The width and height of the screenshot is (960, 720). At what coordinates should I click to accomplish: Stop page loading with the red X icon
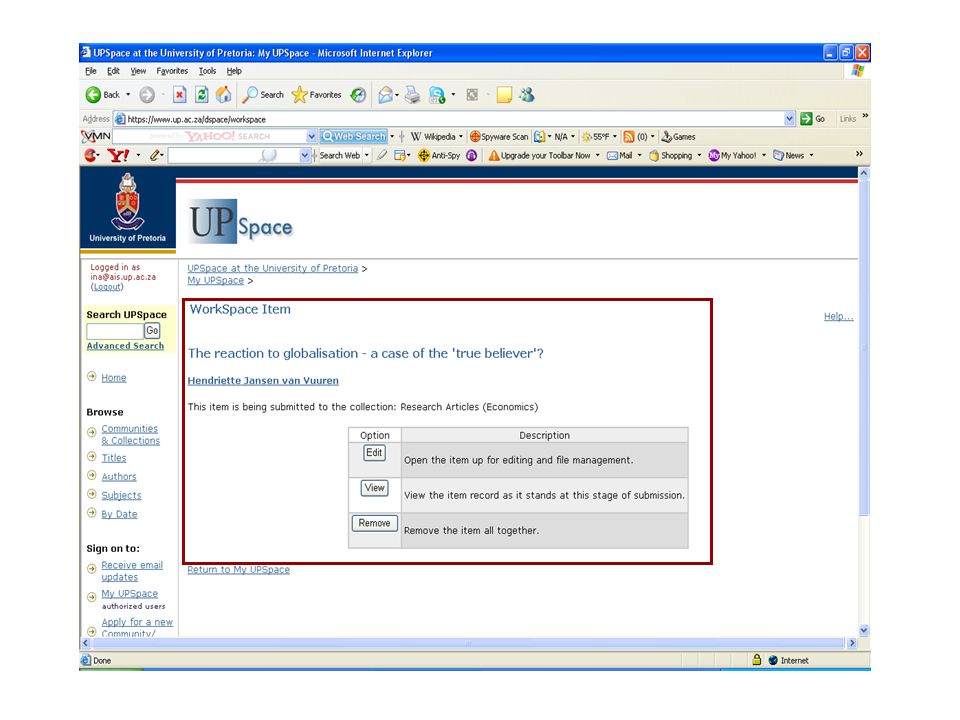(179, 95)
